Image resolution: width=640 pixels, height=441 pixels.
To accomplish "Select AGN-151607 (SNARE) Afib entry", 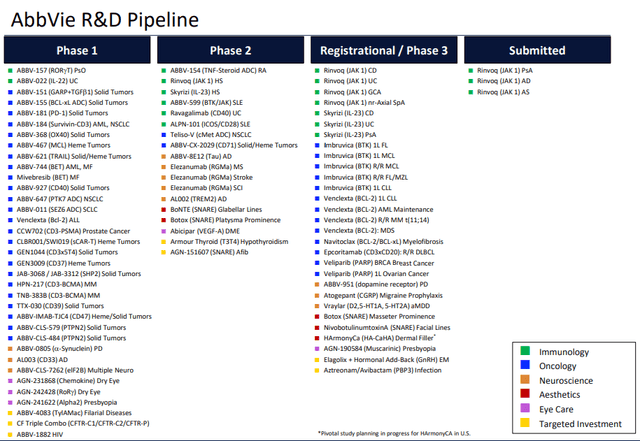I will [209, 252].
